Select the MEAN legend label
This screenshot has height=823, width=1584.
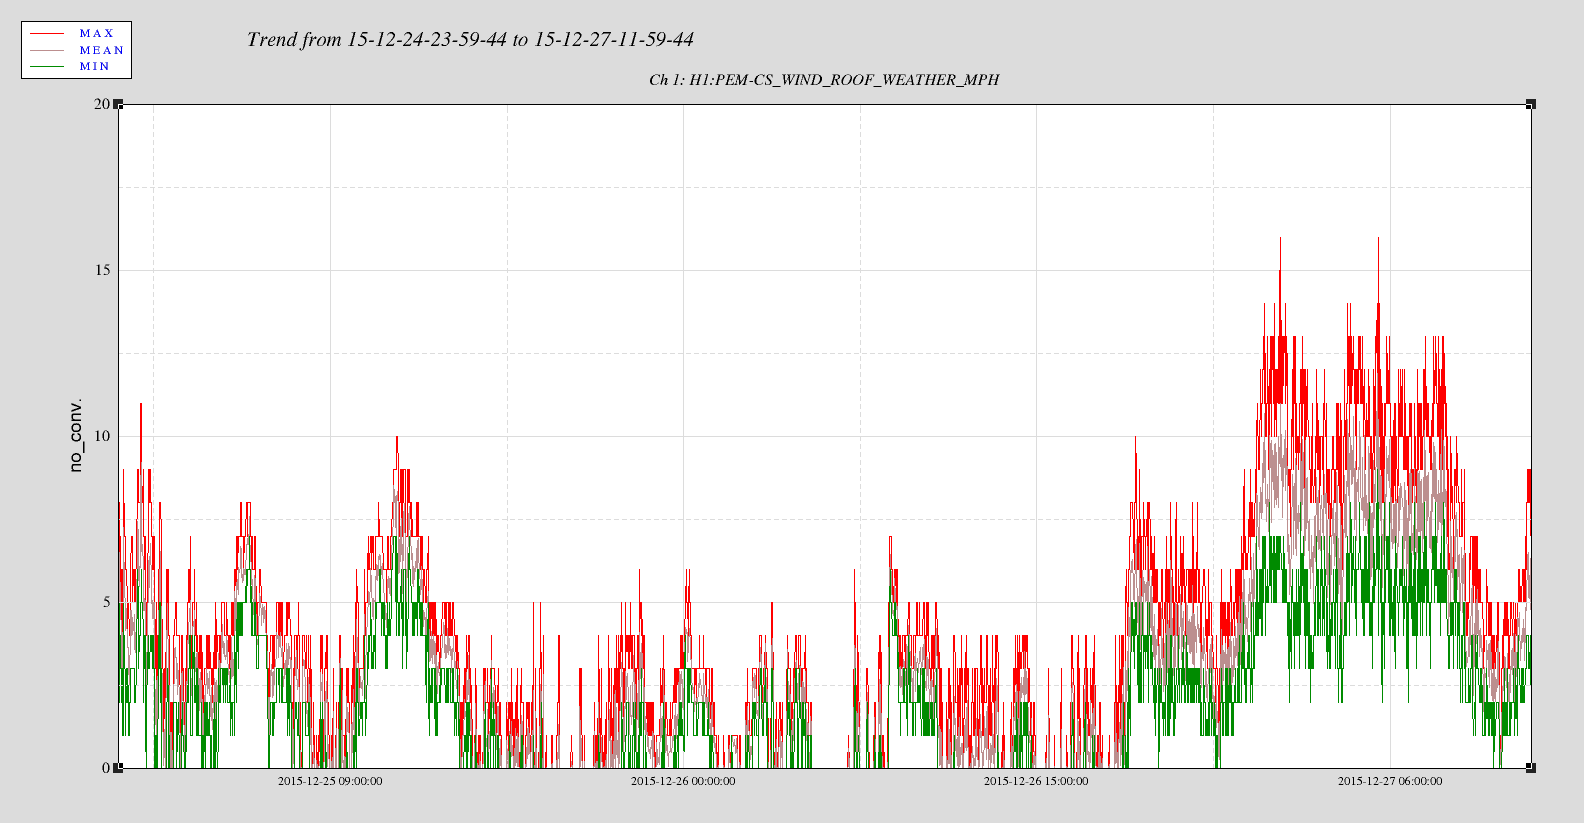(101, 50)
